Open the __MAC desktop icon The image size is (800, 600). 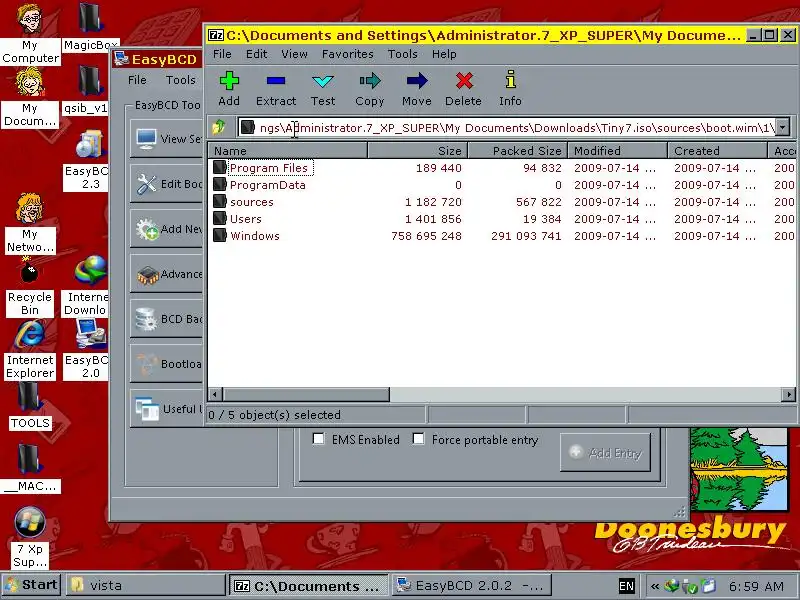click(x=30, y=469)
